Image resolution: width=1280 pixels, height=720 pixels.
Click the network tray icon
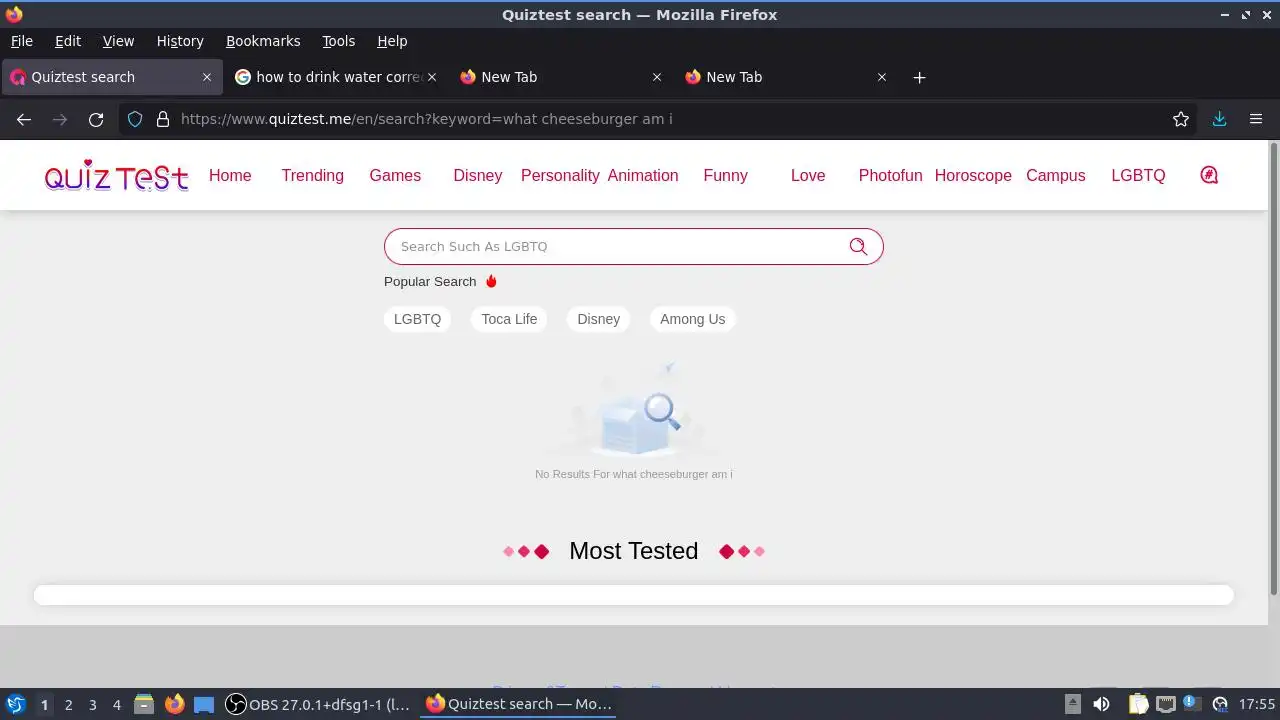coord(1166,704)
